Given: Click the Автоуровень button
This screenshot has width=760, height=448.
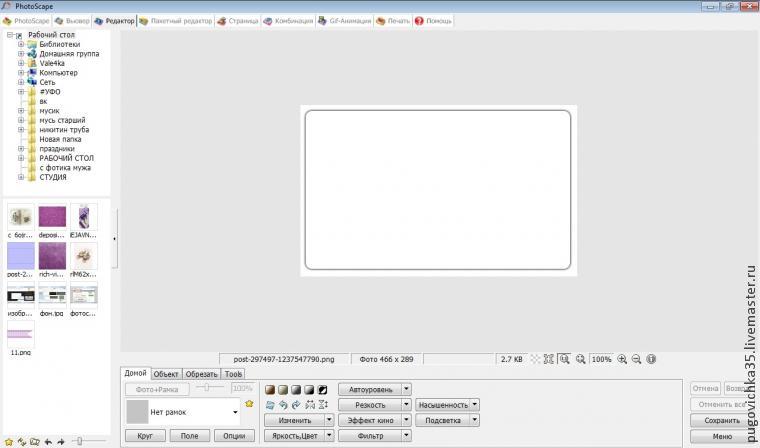Looking at the screenshot, I should point(371,389).
